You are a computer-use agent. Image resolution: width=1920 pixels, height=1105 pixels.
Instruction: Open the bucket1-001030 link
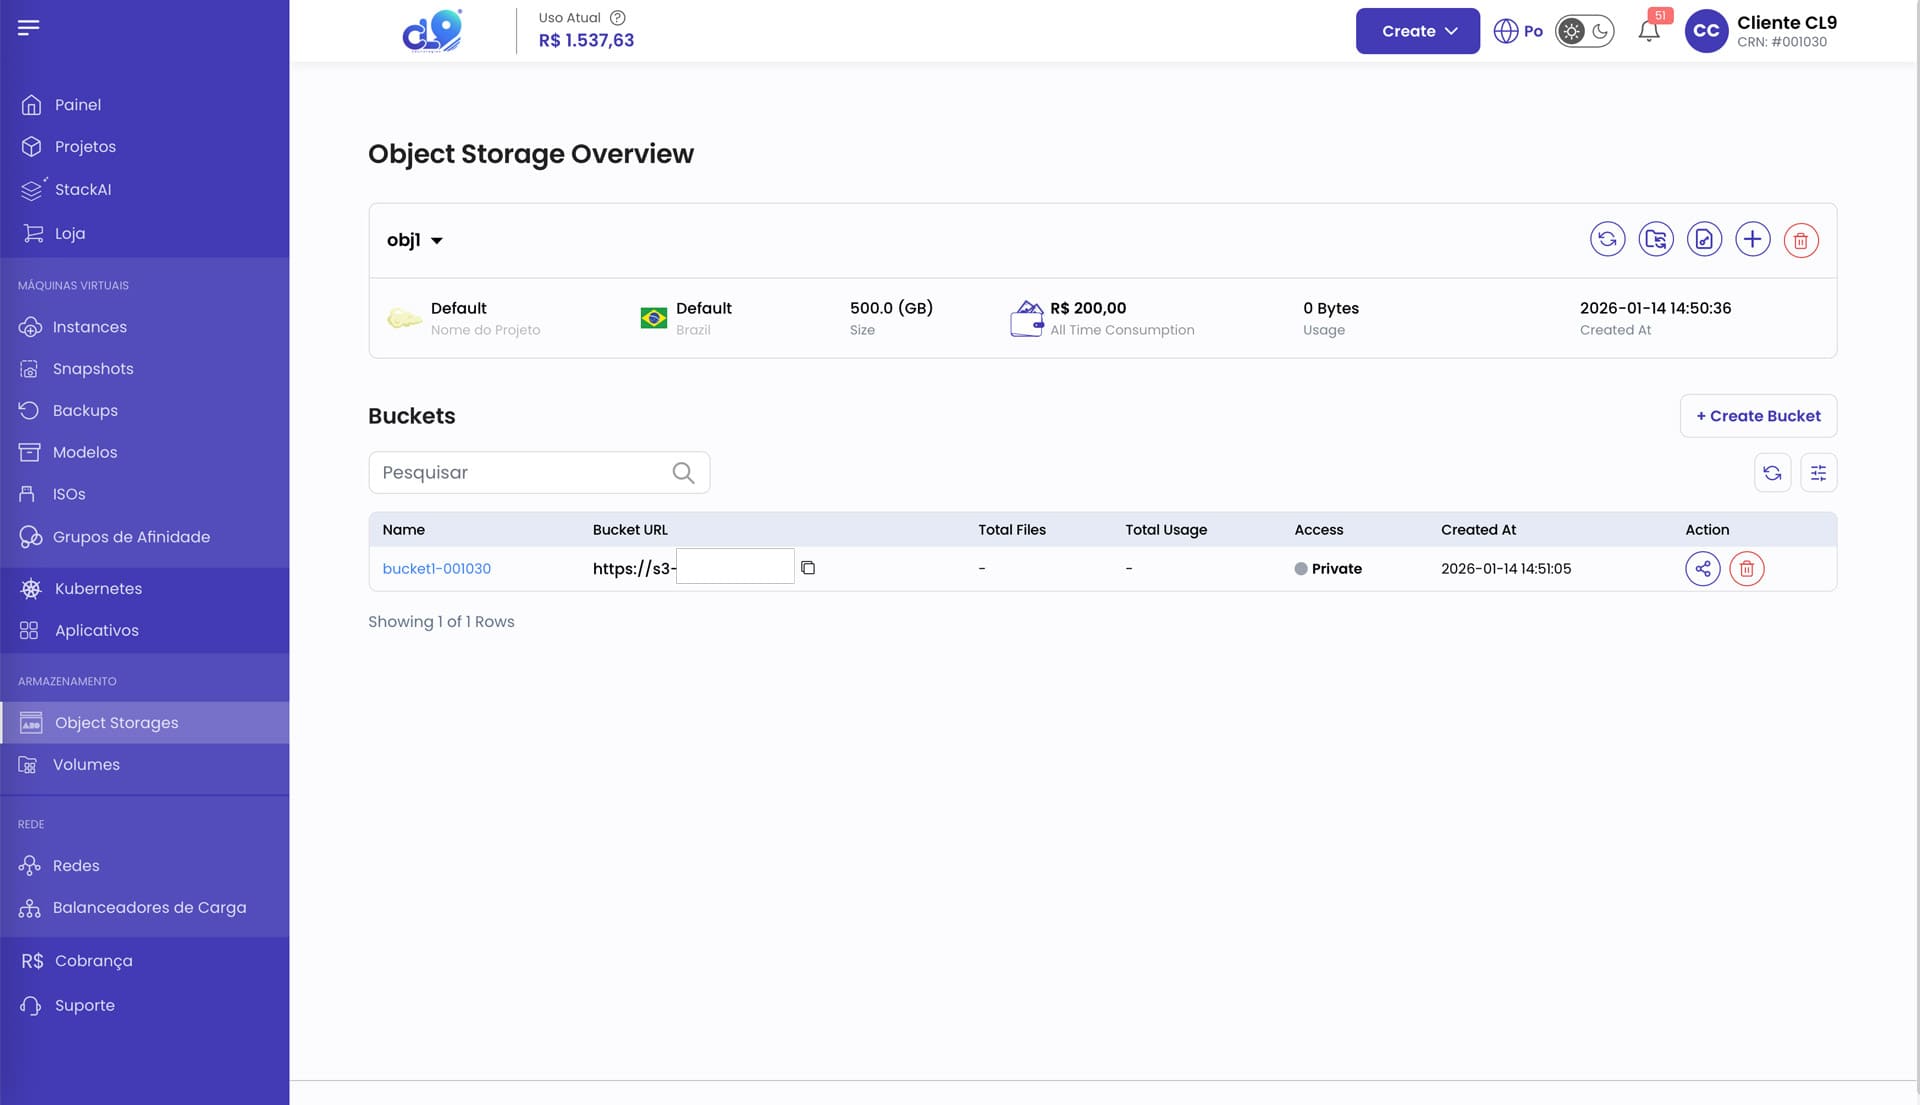click(436, 569)
